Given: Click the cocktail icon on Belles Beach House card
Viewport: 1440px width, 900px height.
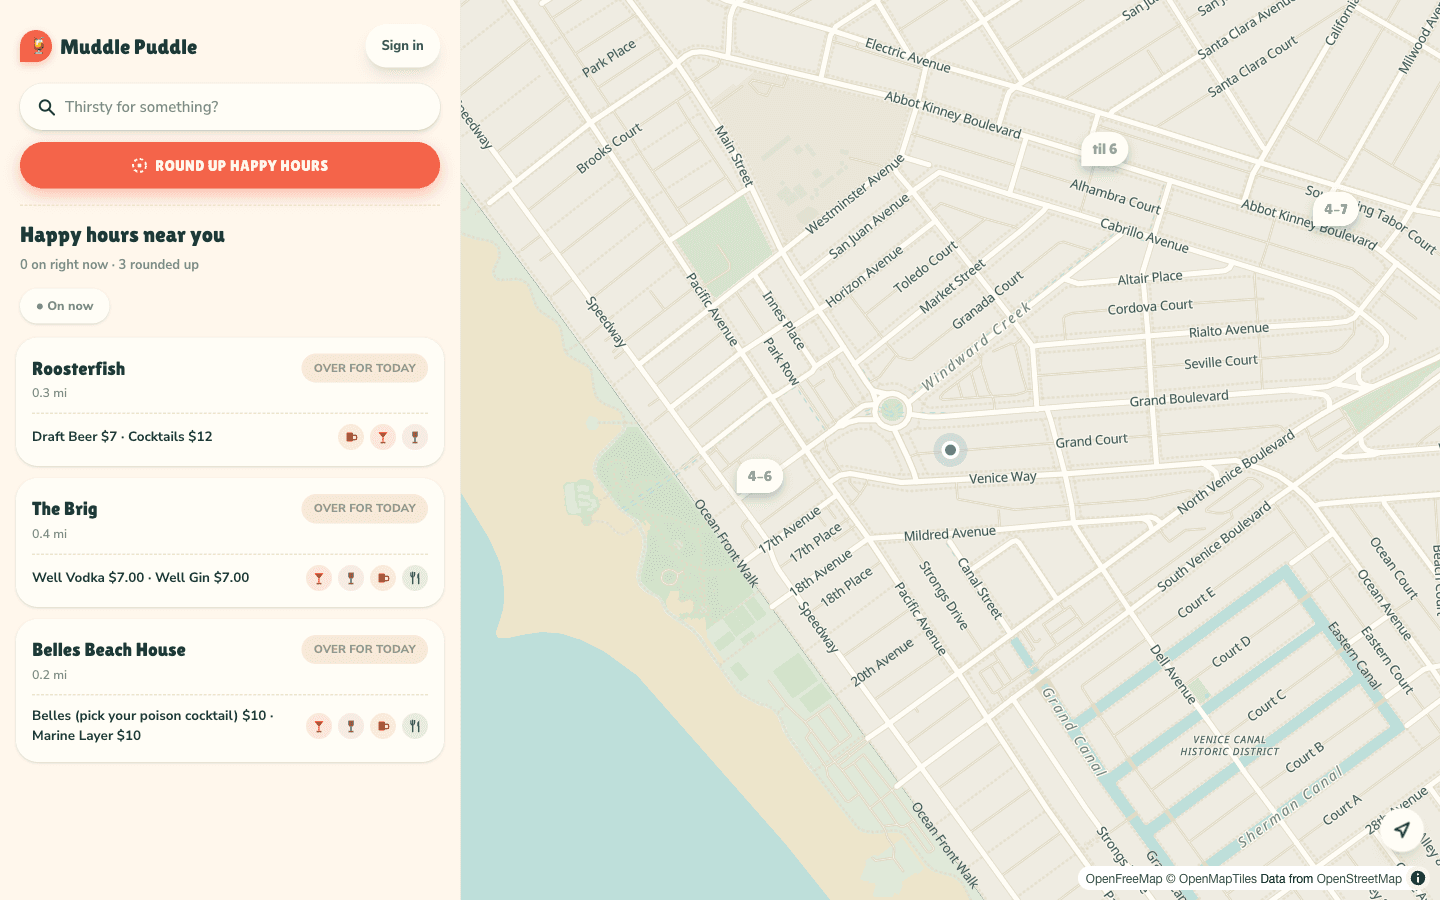Looking at the screenshot, I should (319, 726).
